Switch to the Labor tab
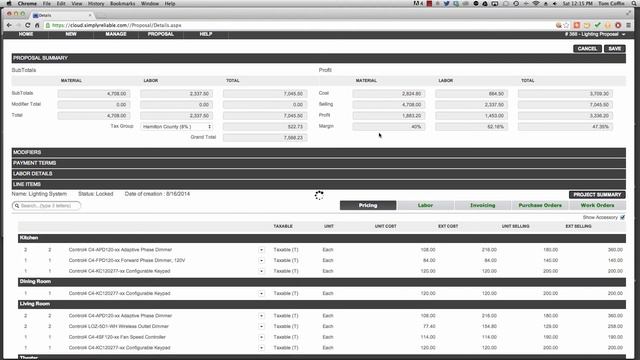 point(425,205)
